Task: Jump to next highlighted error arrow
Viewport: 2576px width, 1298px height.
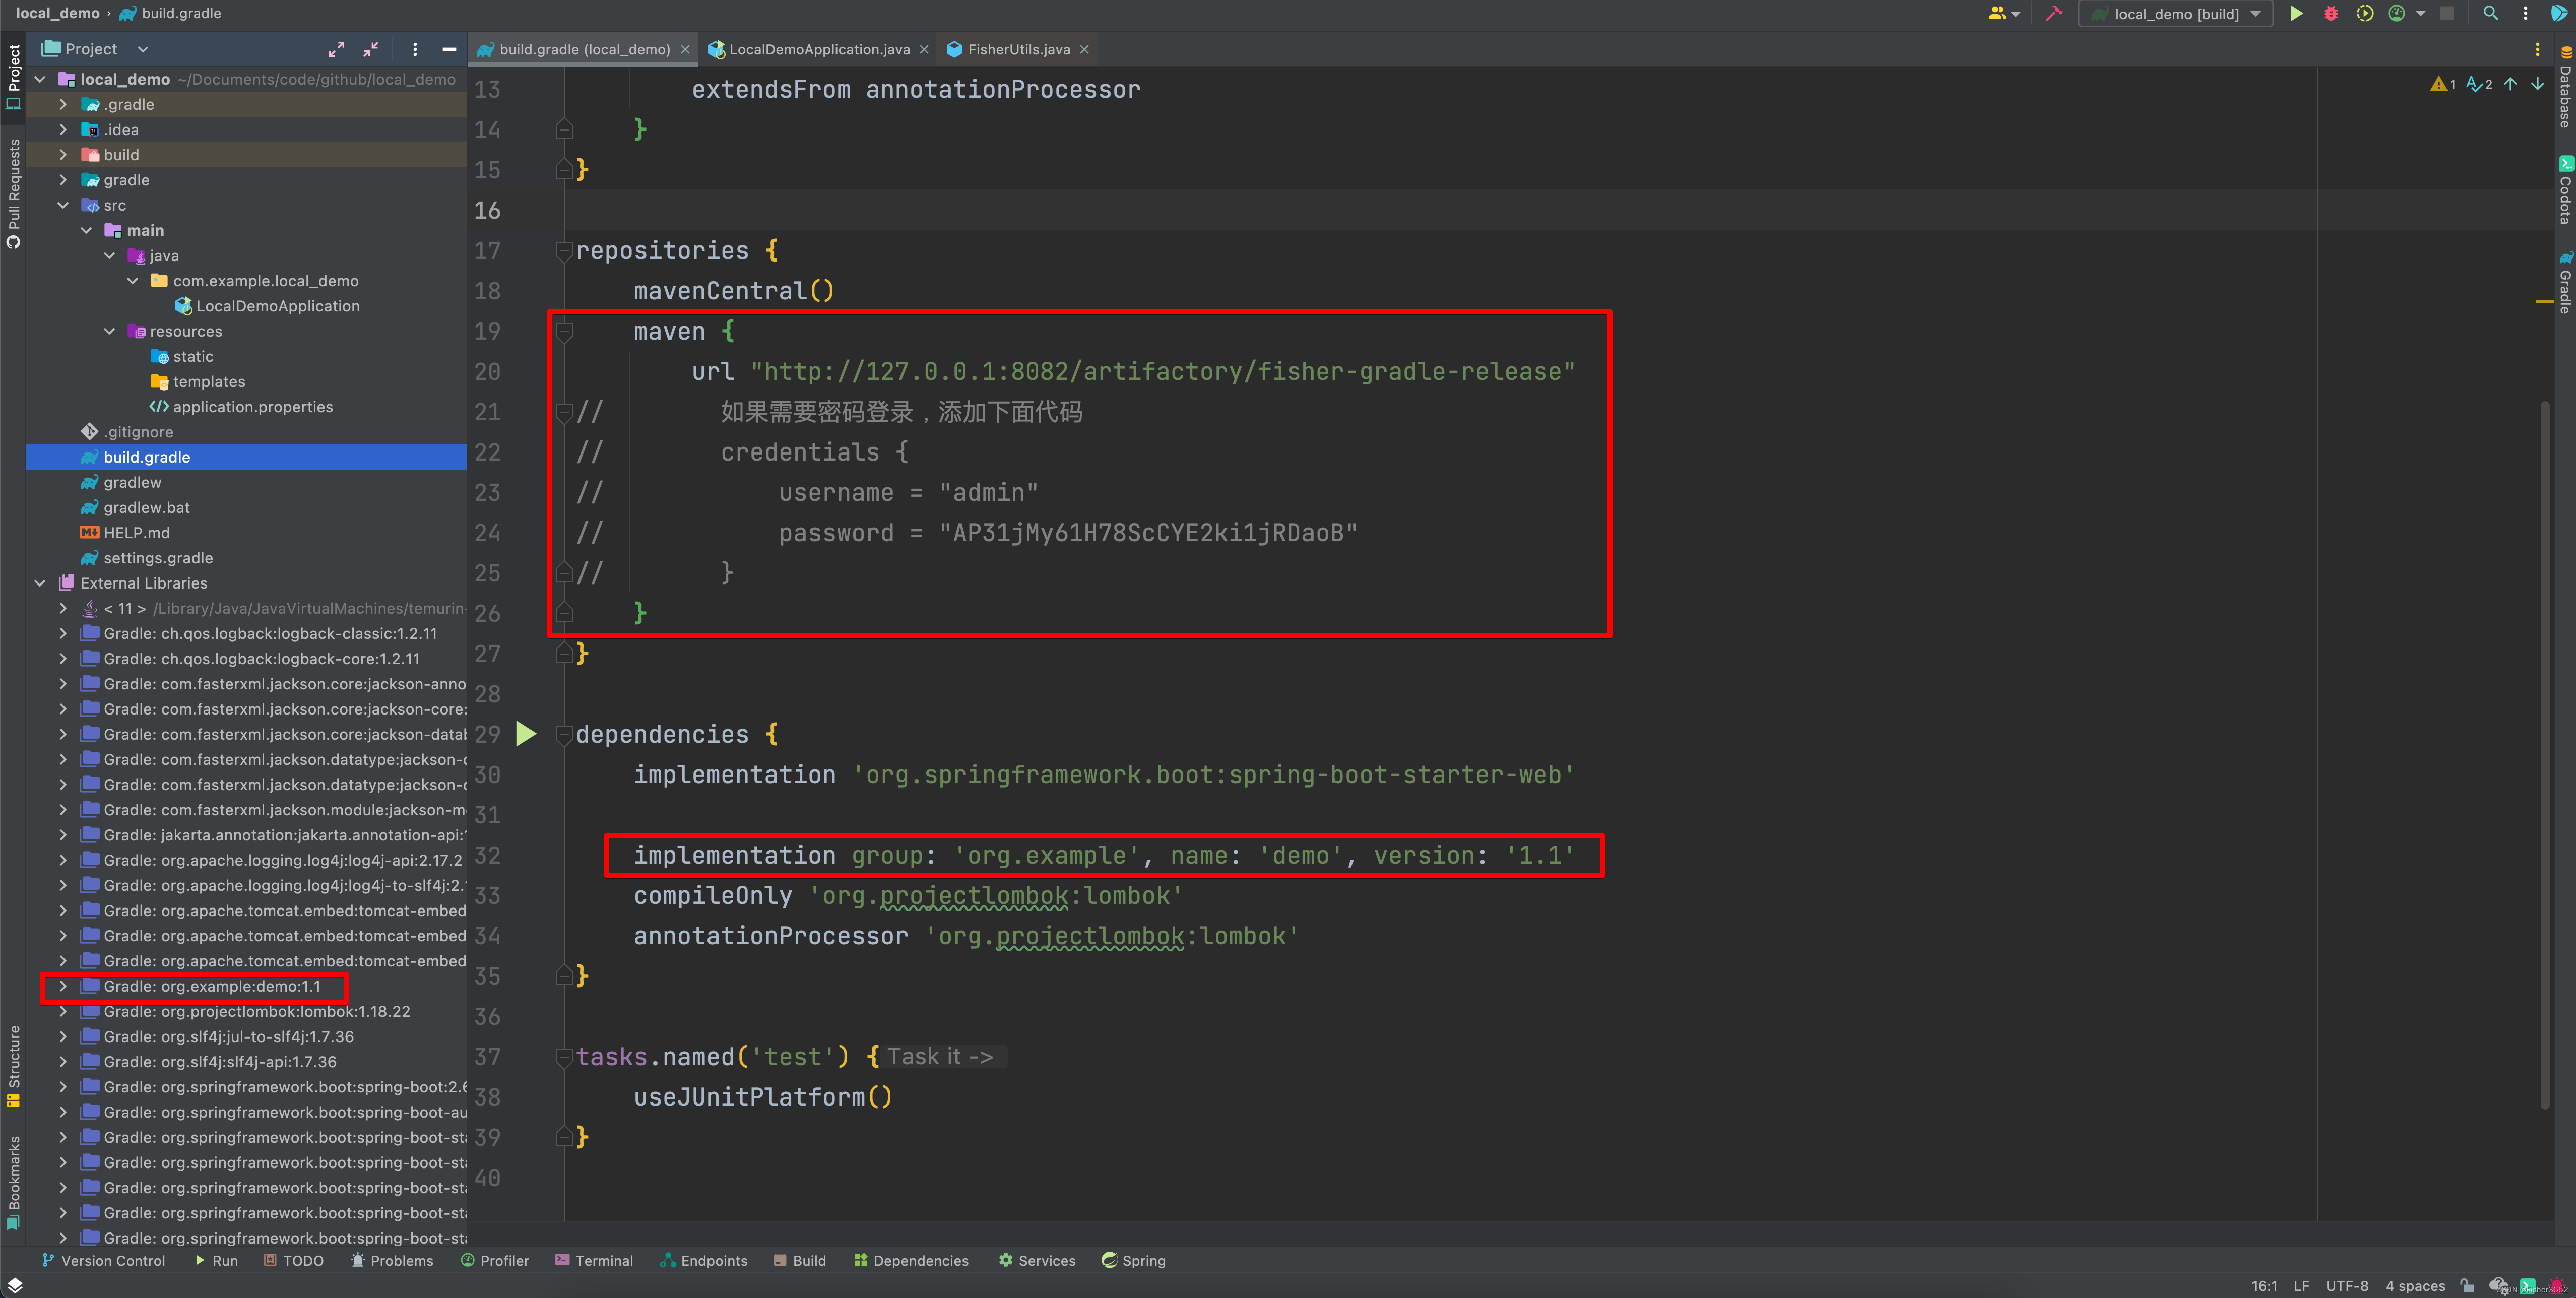Action: pyautogui.click(x=2537, y=84)
